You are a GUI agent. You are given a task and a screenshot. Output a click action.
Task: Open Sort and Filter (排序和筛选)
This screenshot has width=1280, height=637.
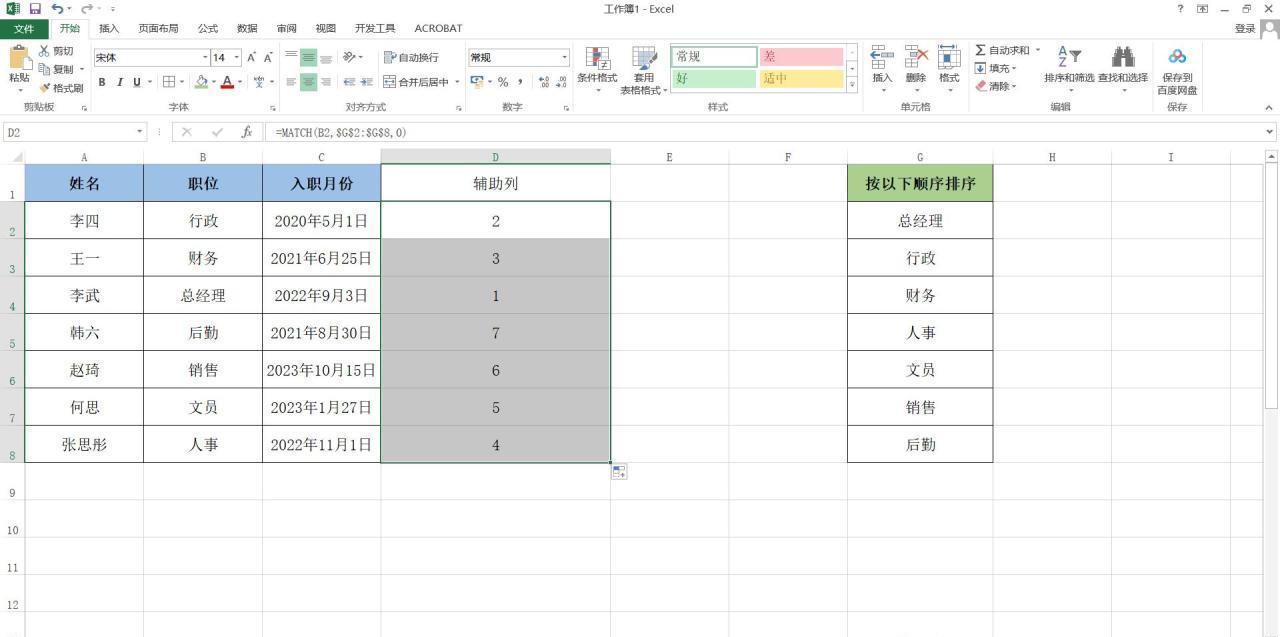pyautogui.click(x=1069, y=68)
